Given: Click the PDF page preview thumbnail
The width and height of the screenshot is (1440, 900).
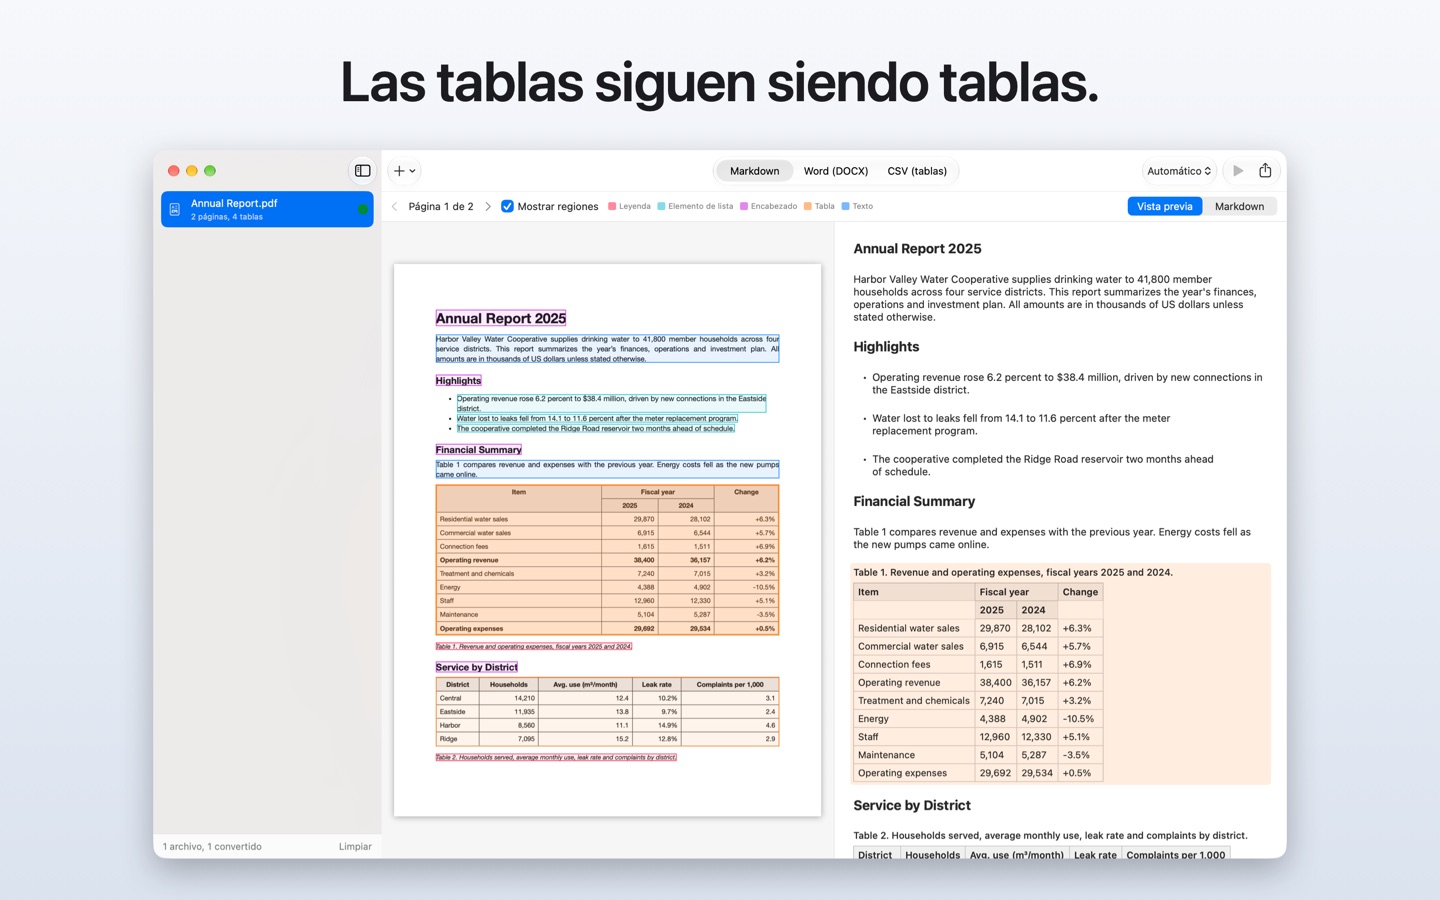Looking at the screenshot, I should (608, 540).
